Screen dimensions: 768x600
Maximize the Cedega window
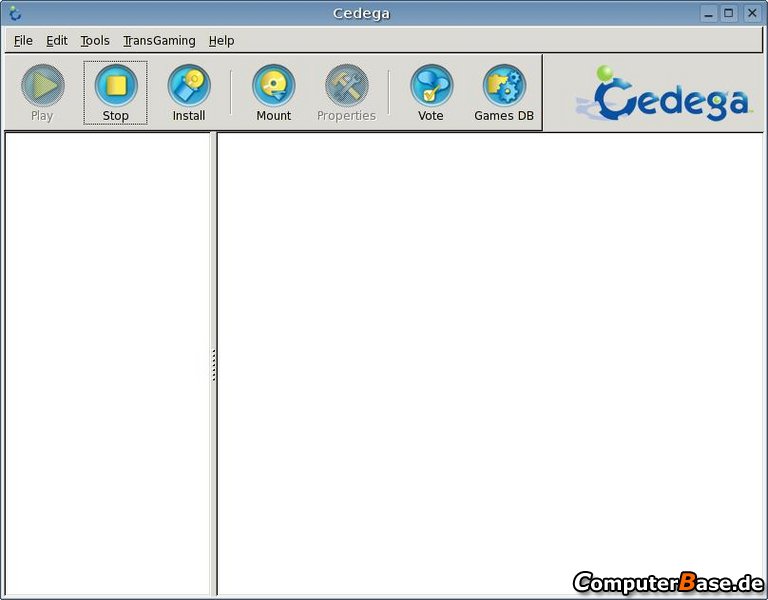(729, 13)
